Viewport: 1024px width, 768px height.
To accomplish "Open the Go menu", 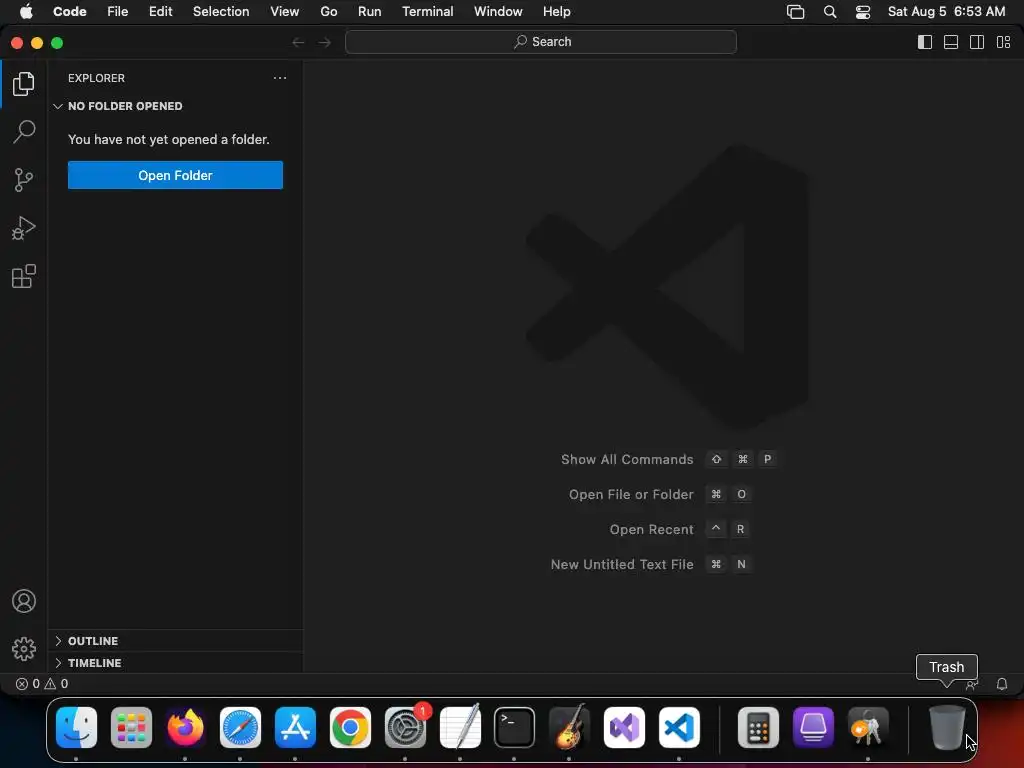I will coord(328,12).
